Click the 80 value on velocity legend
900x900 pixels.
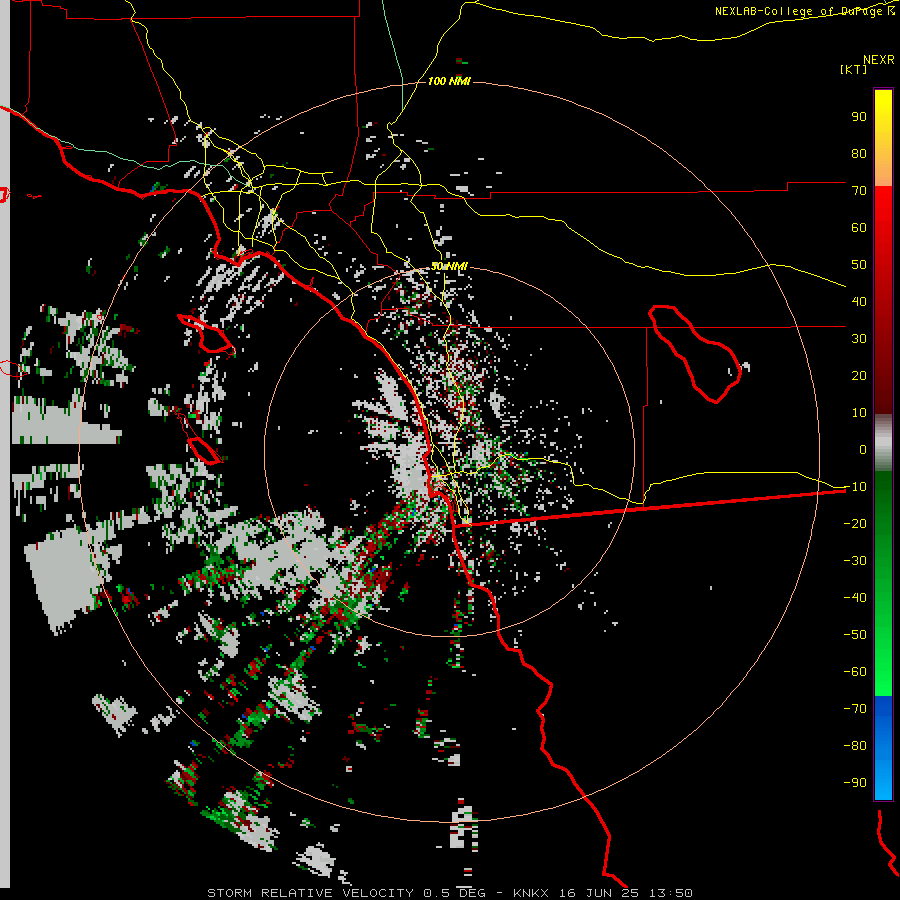point(859,153)
